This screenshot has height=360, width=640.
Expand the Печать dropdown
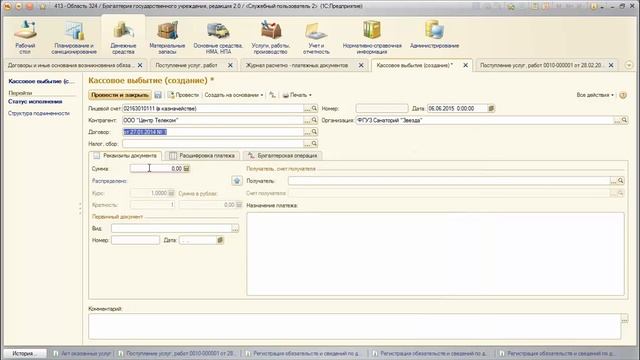coord(297,95)
